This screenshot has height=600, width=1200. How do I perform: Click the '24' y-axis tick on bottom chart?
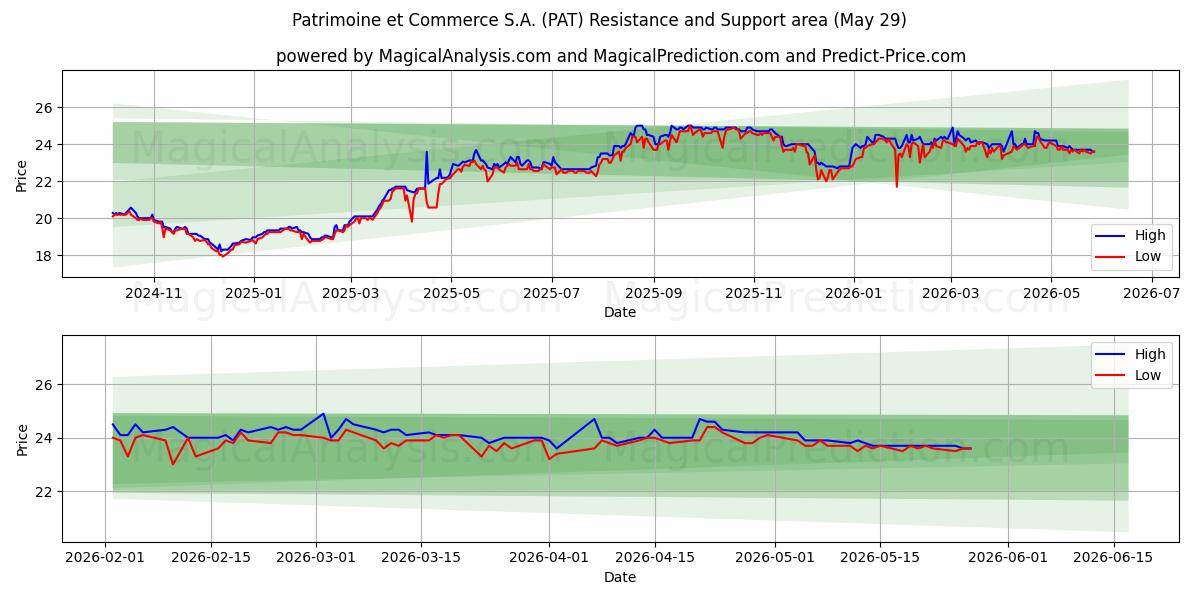pos(46,439)
